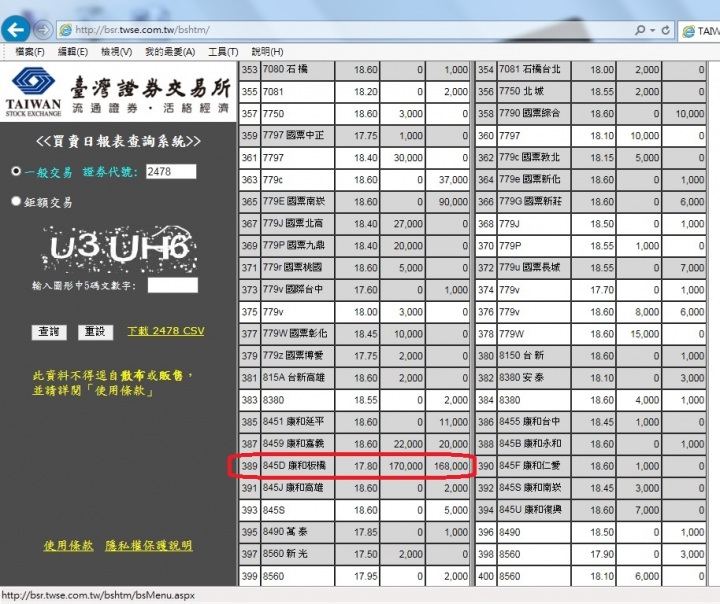Click the U3UH6 captcha image
720x604 pixels.
119,248
